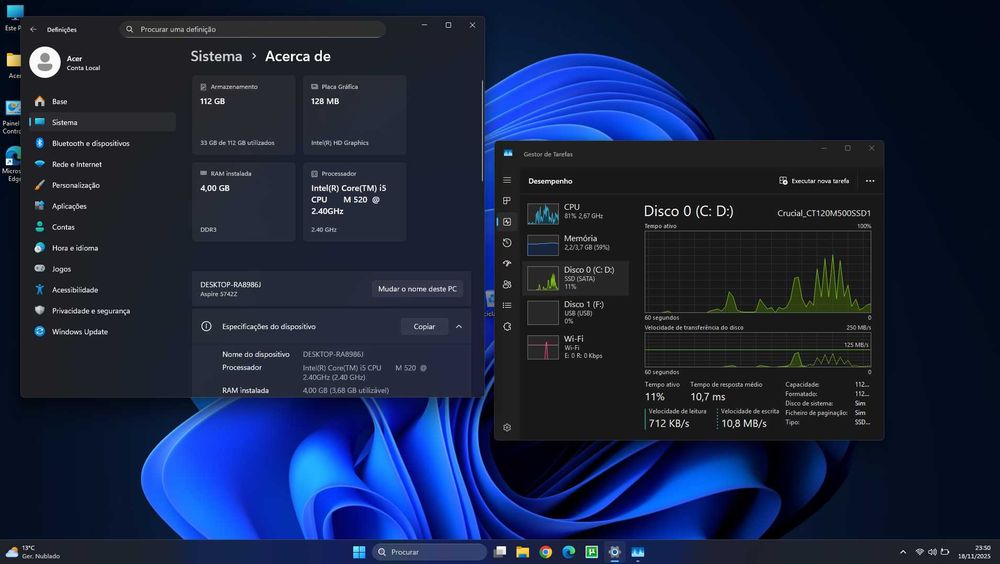This screenshot has width=1000, height=564.
Task: Click the RAM instalada 4,00 GB card
Action: click(x=244, y=202)
